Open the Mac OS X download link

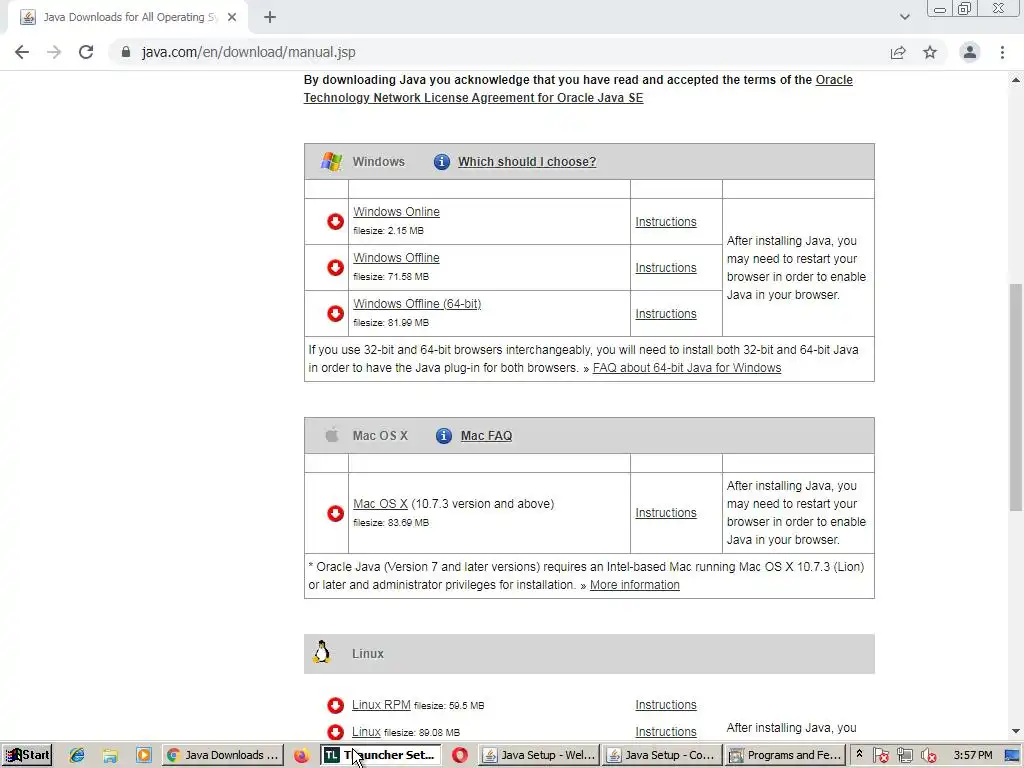pos(380,504)
